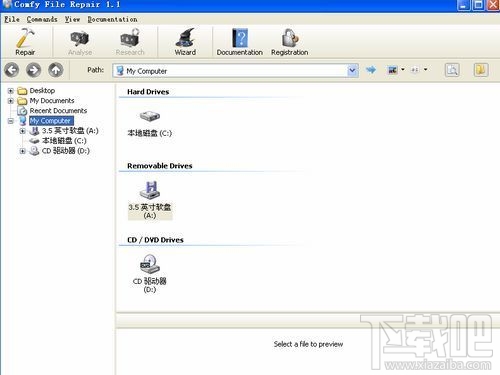This screenshot has width=500, height=375.
Task: Open the Path combo box dropdown
Action: (x=352, y=70)
